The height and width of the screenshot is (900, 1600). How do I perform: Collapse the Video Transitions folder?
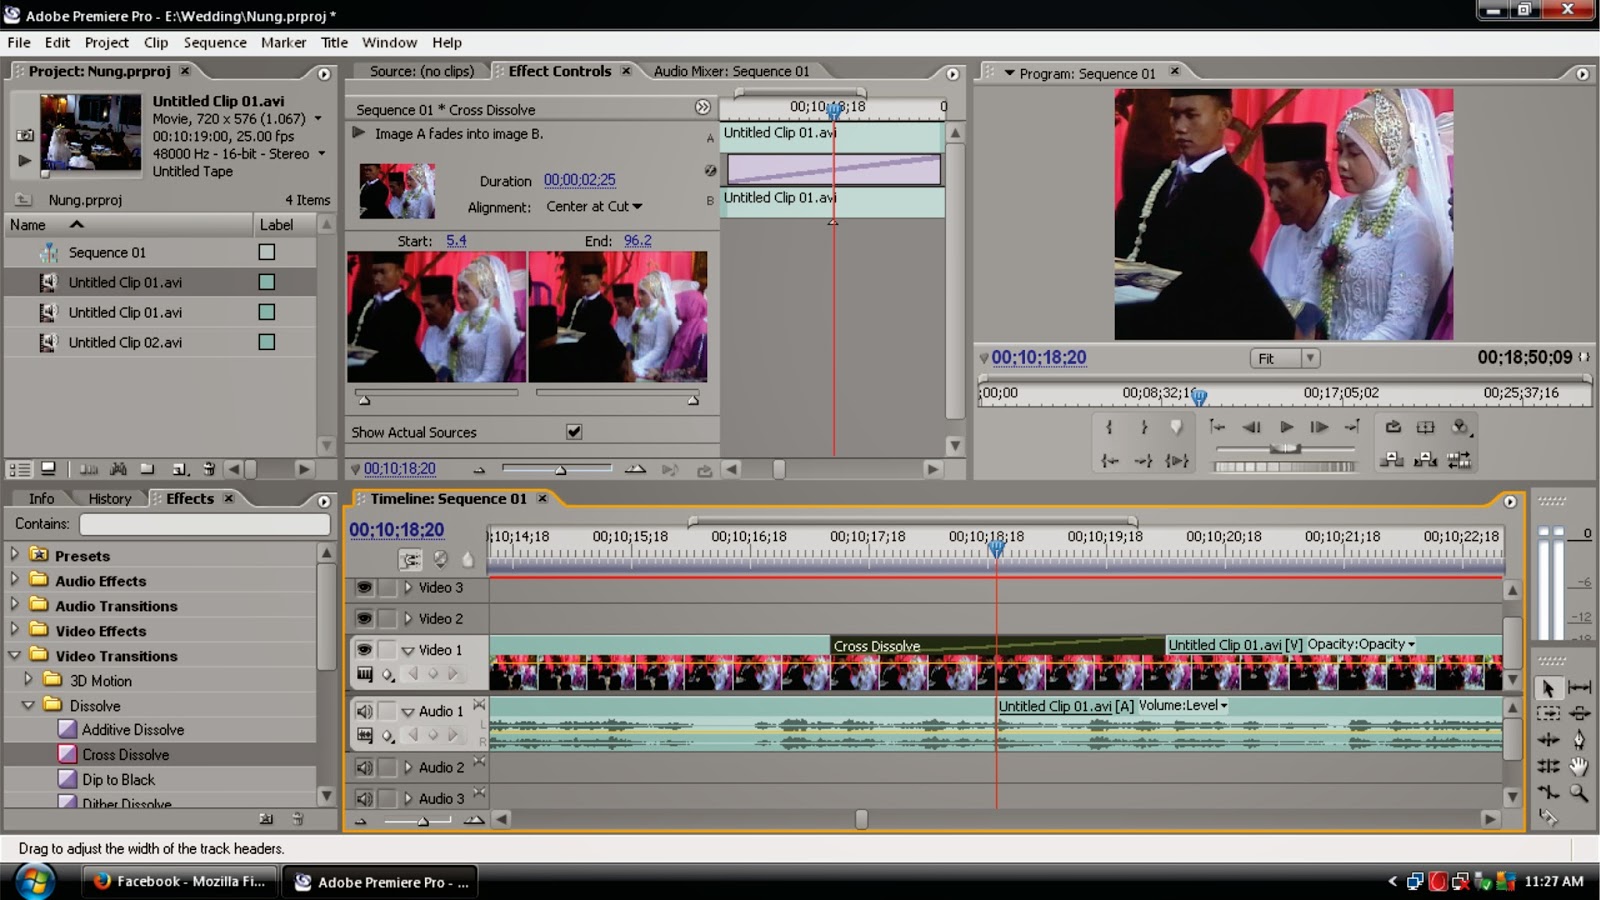click(14, 655)
